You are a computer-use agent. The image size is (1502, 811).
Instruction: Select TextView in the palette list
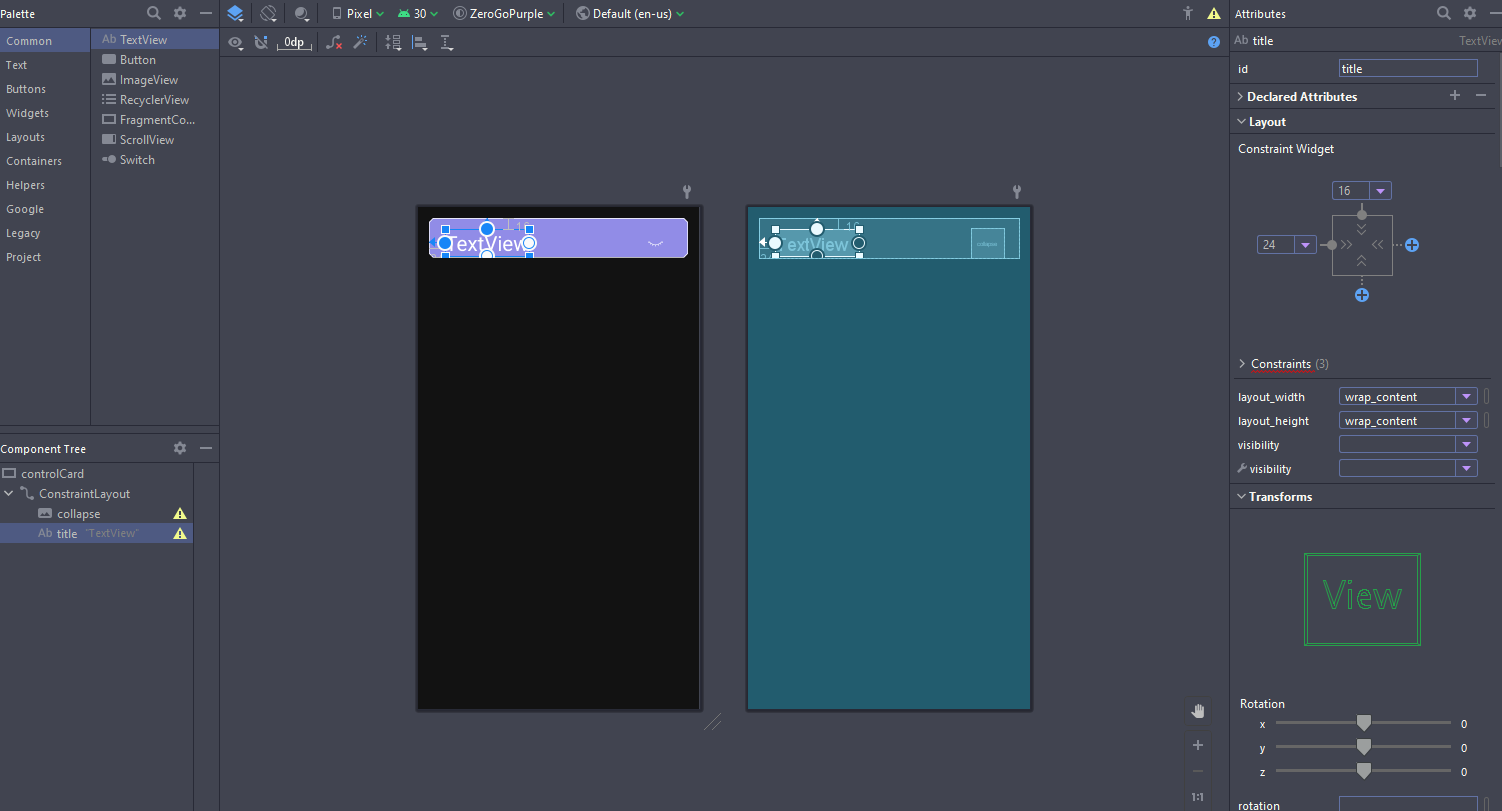[155, 40]
